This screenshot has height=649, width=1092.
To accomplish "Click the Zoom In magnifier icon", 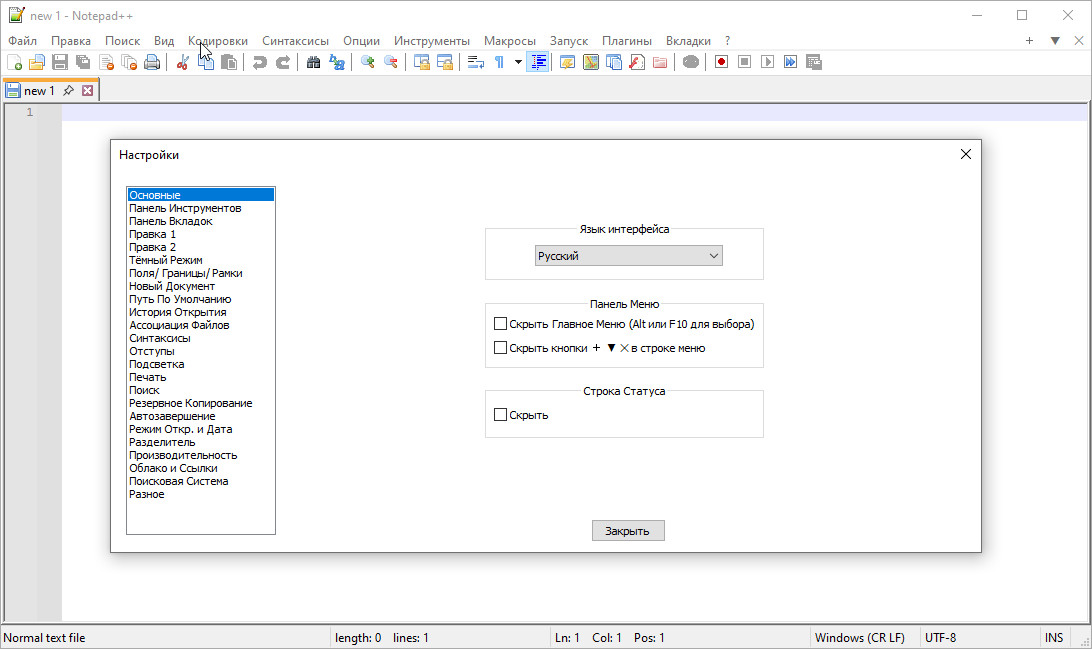I will pos(368,62).
